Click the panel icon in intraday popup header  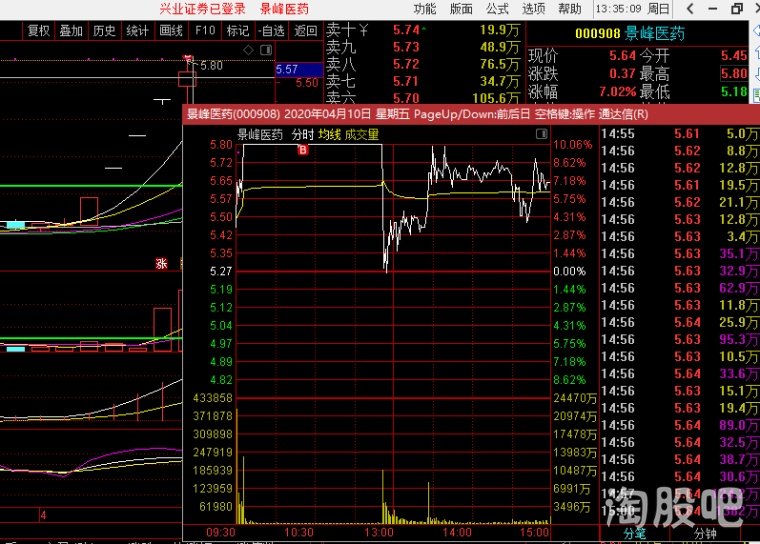(541, 134)
